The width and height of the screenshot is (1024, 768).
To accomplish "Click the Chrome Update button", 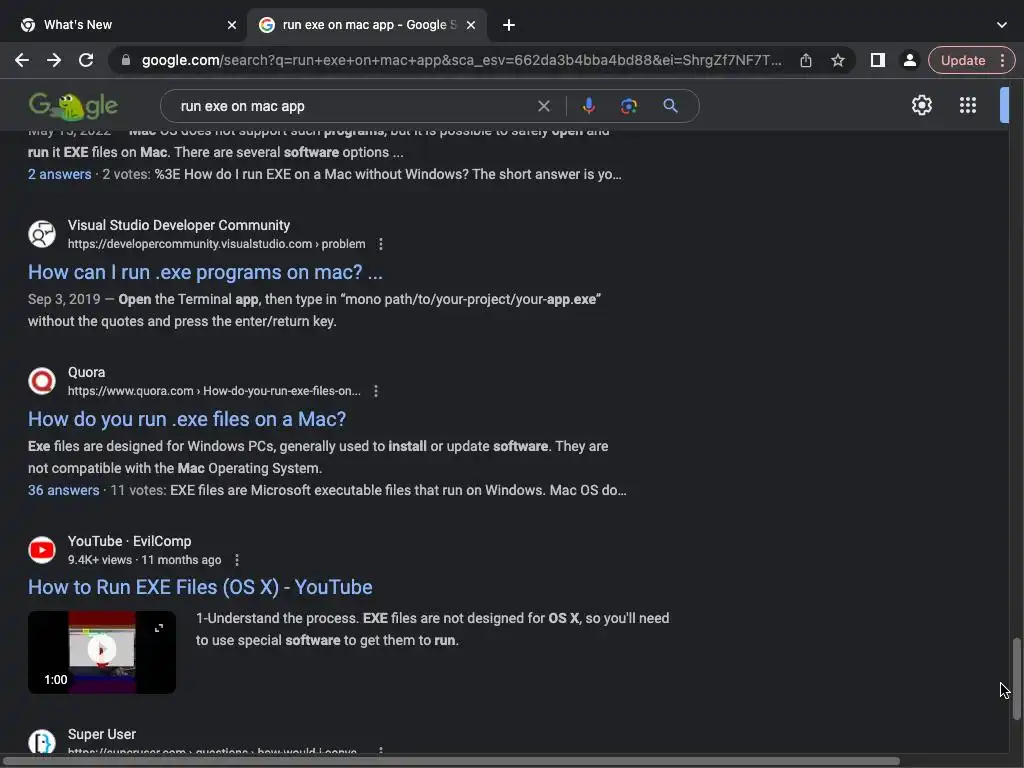I will click(x=963, y=60).
